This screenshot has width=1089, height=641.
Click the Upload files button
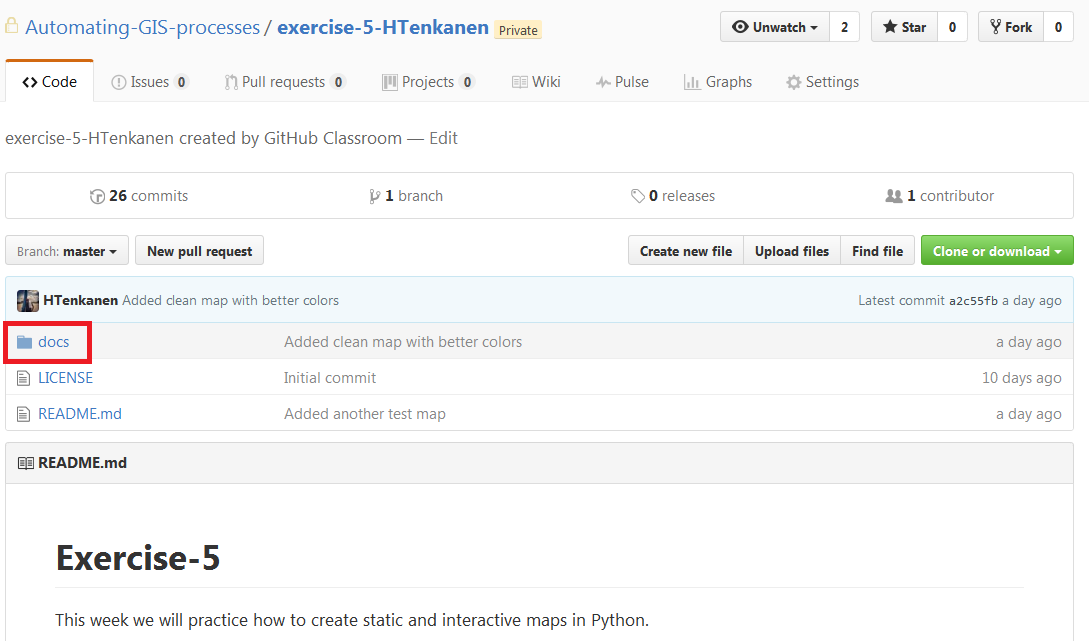coord(792,251)
